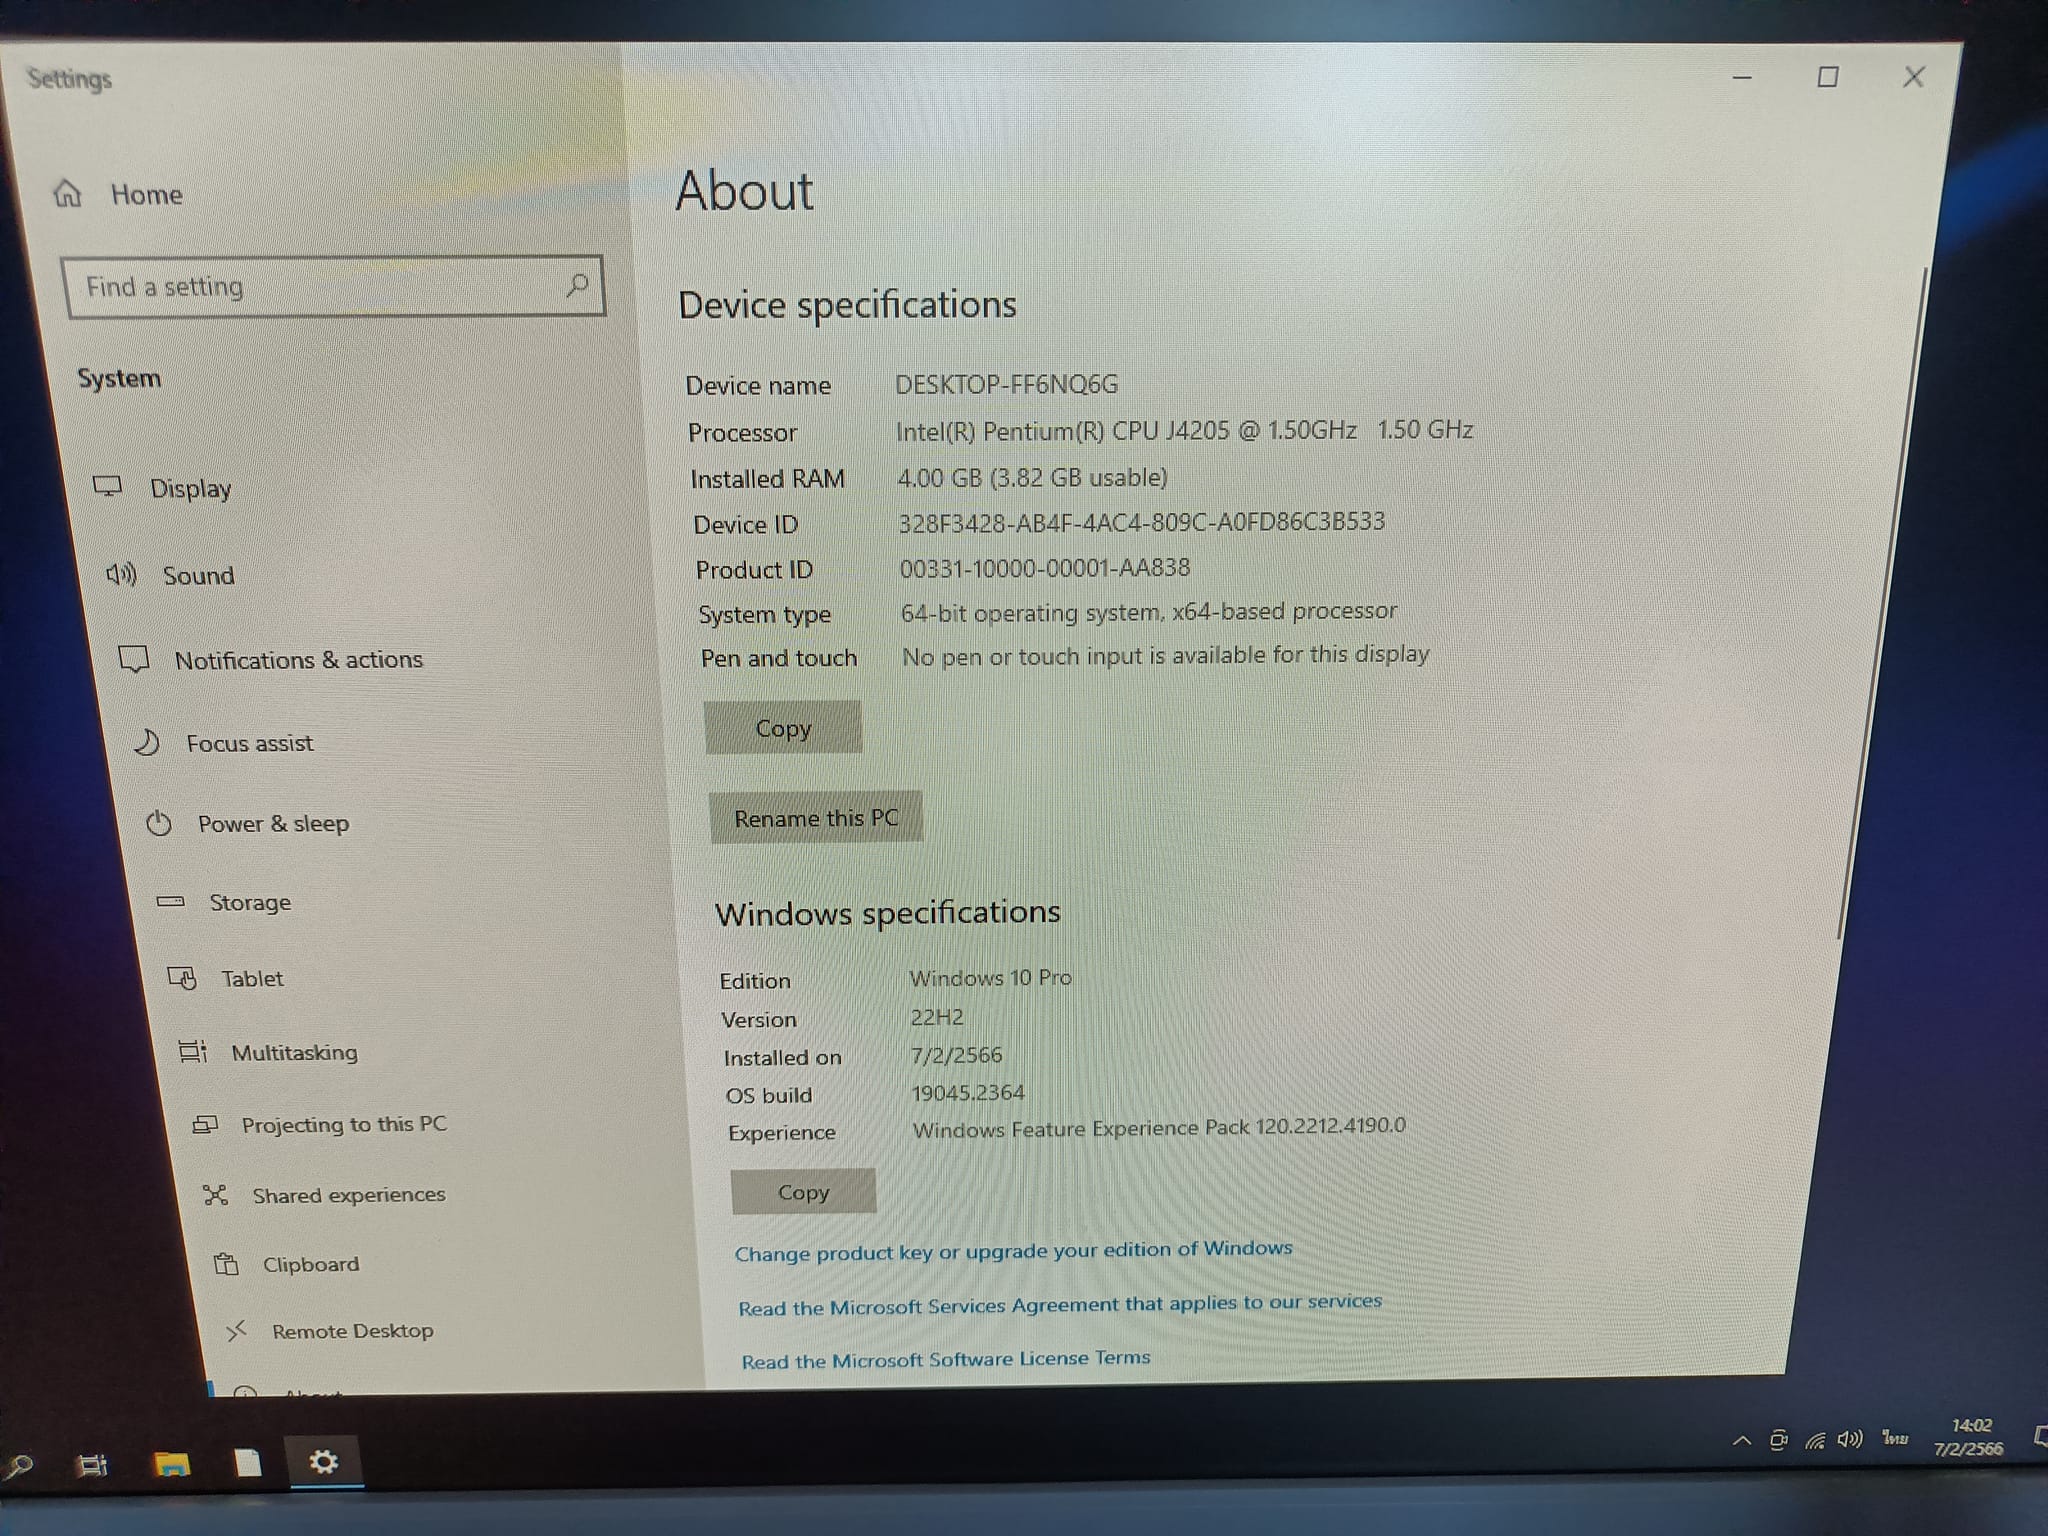Click the search magnifier in Find a setting

[577, 286]
